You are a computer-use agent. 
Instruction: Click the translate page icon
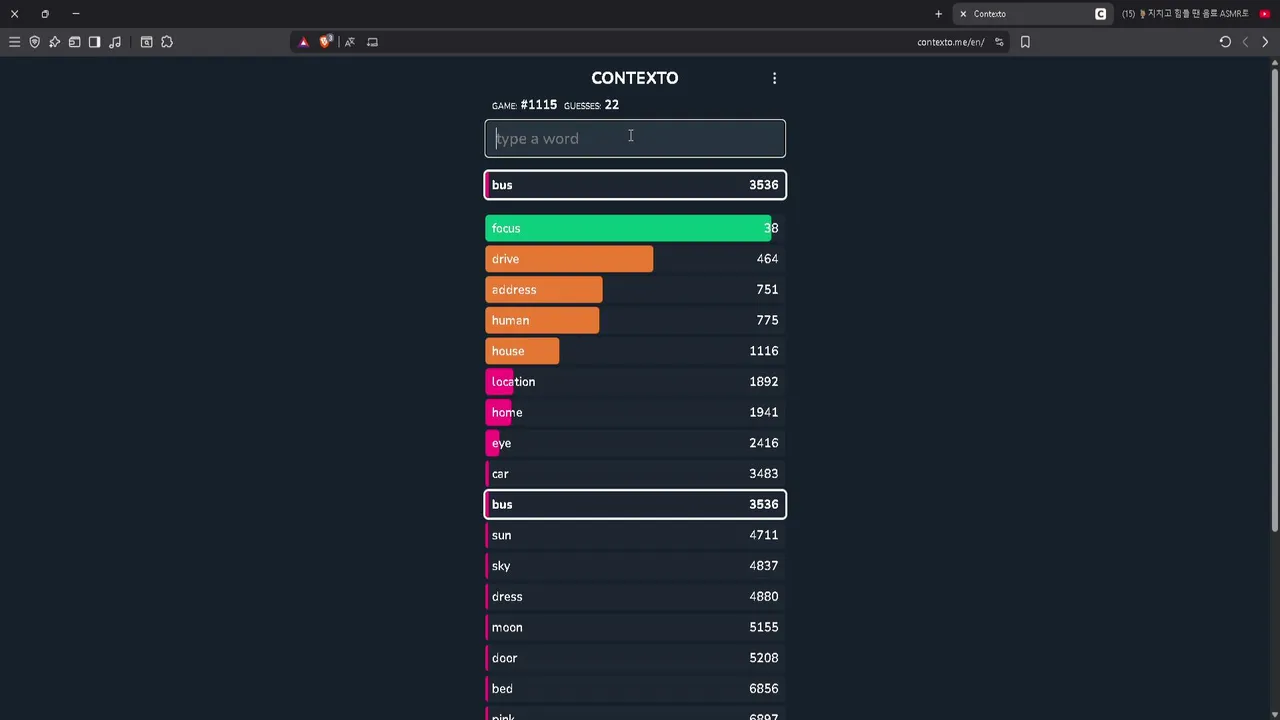point(349,42)
